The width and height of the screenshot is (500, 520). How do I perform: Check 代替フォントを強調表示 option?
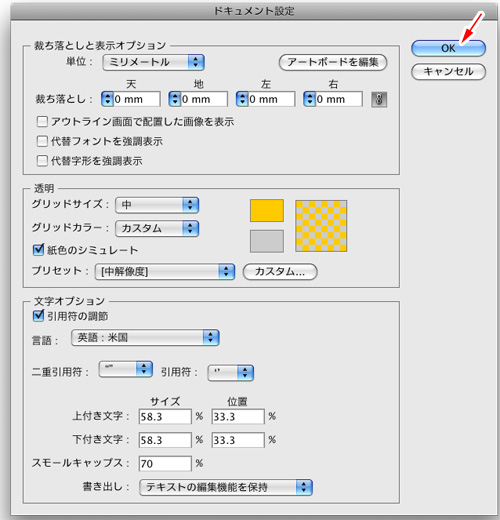(x=42, y=141)
